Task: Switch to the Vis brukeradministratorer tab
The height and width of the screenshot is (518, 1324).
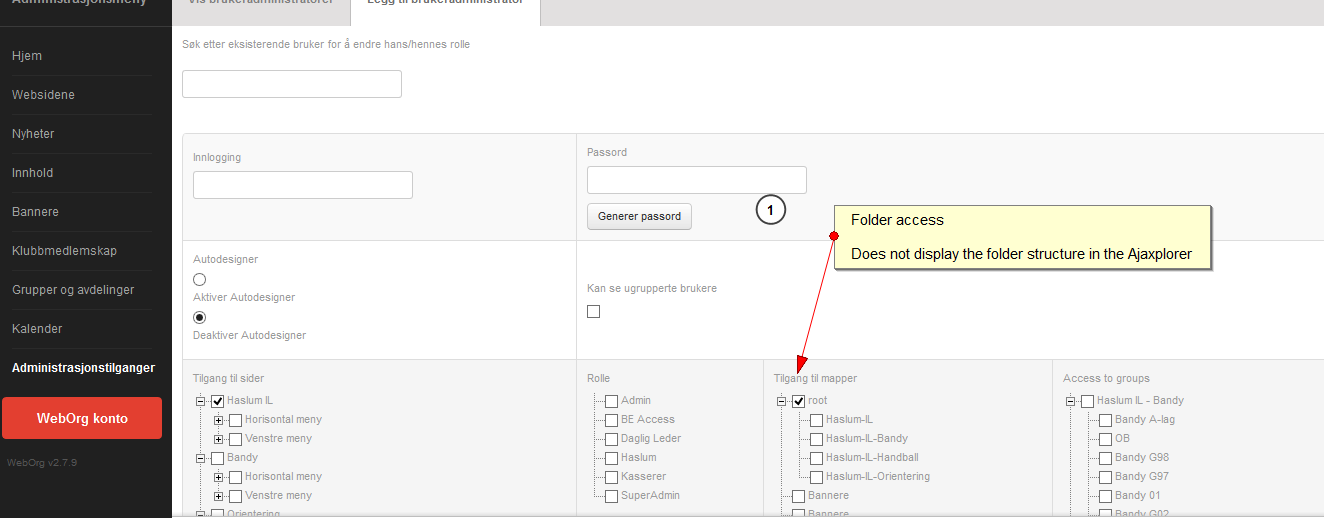Action: coord(261,3)
